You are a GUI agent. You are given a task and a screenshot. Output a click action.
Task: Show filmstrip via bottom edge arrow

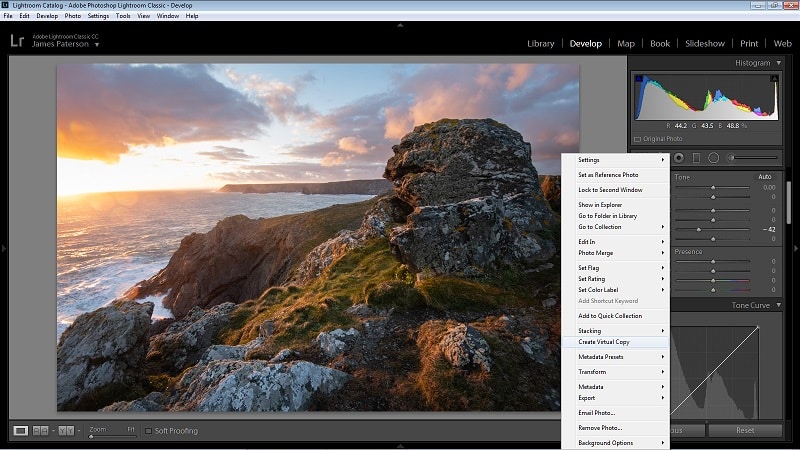(x=400, y=446)
